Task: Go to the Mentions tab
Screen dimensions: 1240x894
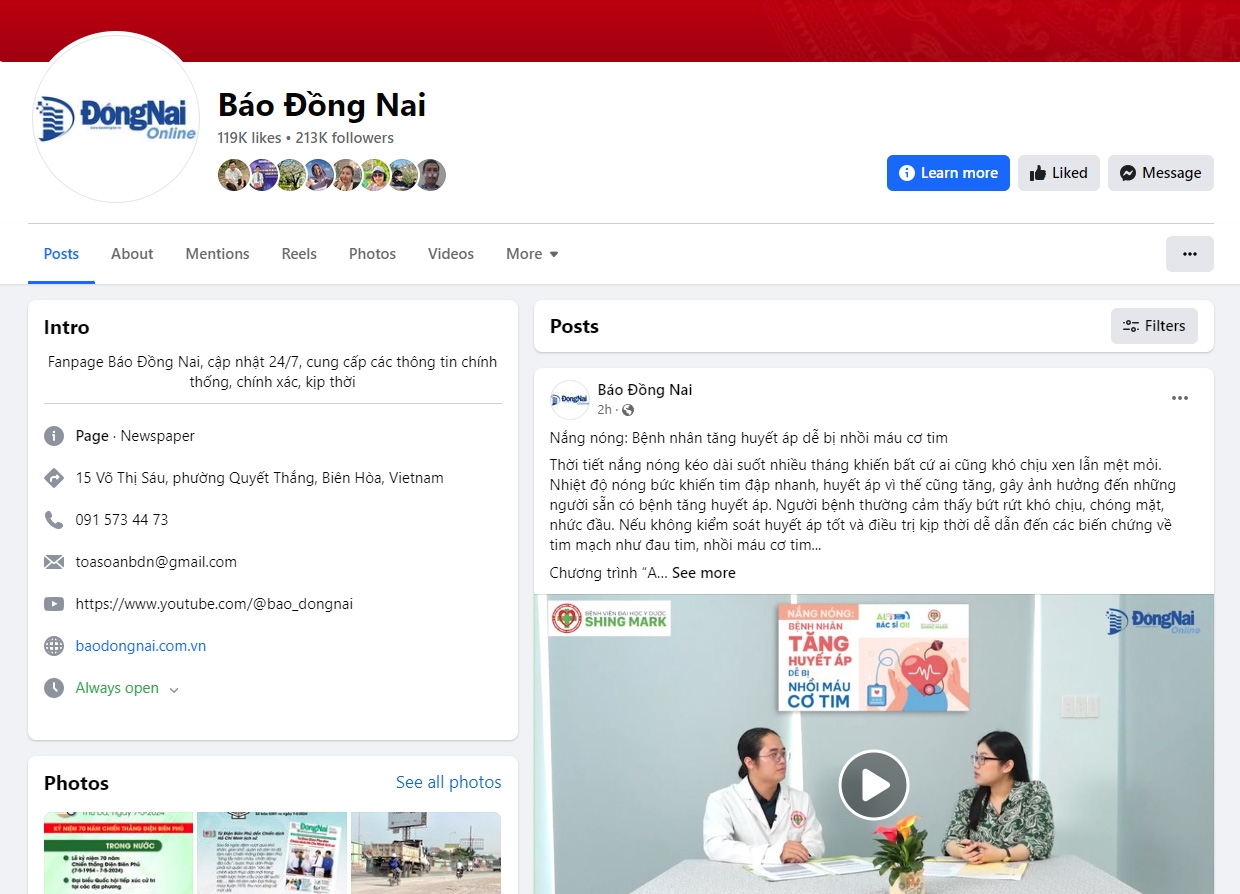Action: (217, 254)
